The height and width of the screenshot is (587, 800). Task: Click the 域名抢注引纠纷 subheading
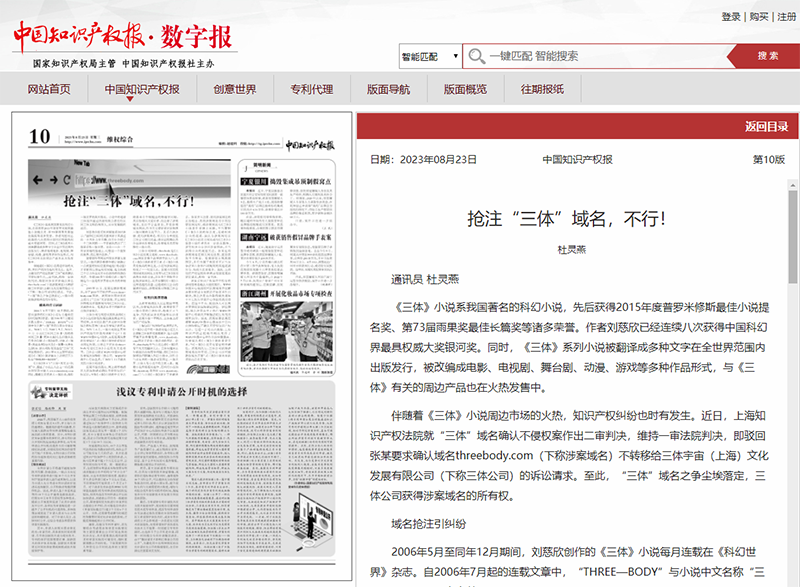click(429, 524)
